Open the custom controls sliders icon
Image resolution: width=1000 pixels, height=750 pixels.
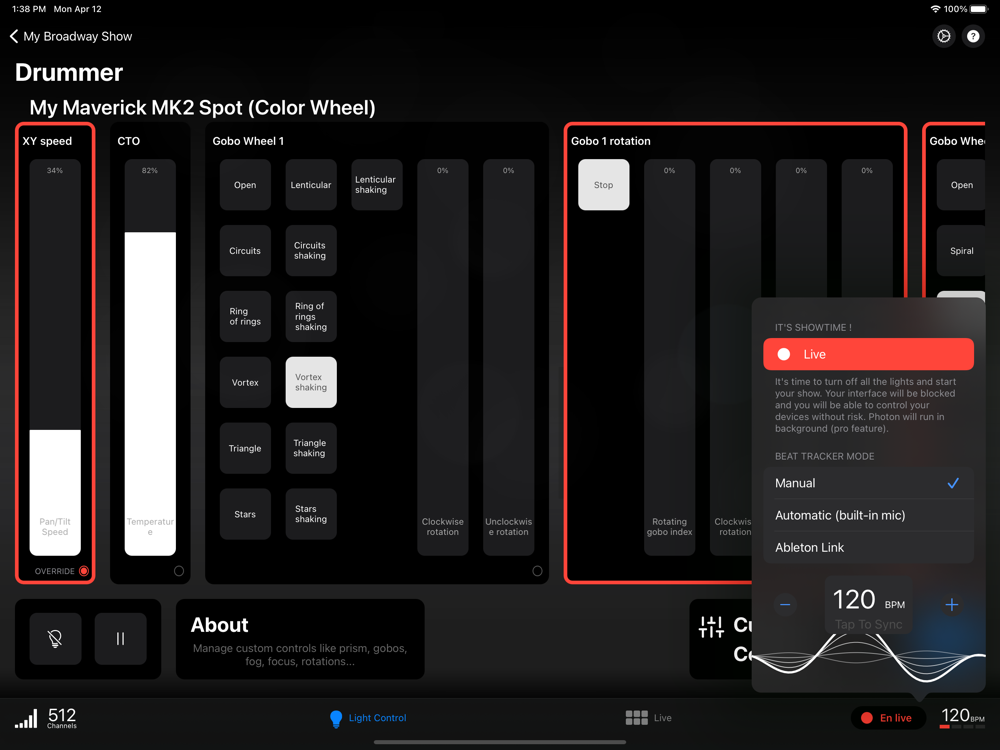pyautogui.click(x=711, y=627)
